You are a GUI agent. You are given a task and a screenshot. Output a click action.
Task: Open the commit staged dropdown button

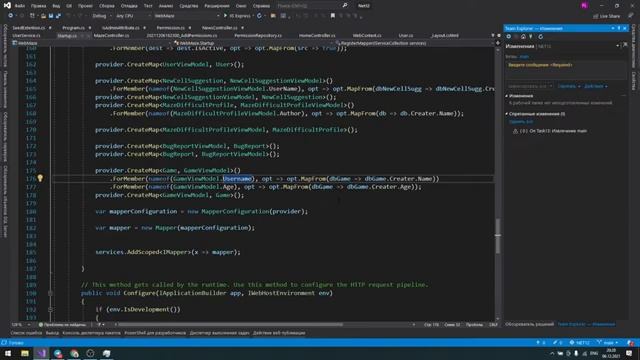(x=530, y=86)
